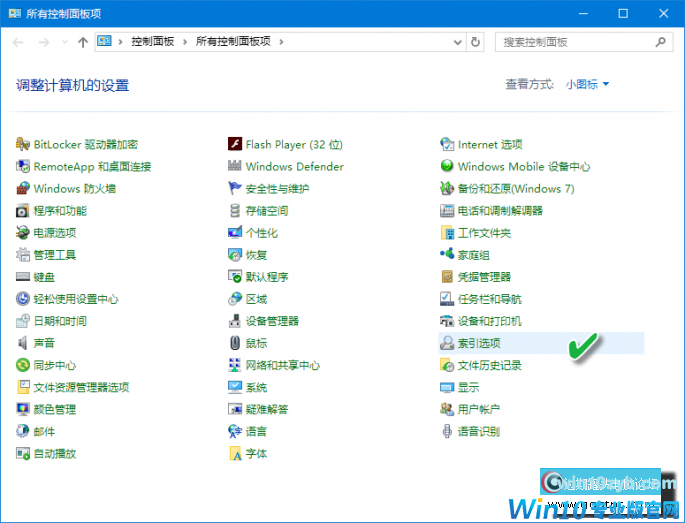
Task: Open the Windows 防火墙 icon
Action: pos(23,188)
